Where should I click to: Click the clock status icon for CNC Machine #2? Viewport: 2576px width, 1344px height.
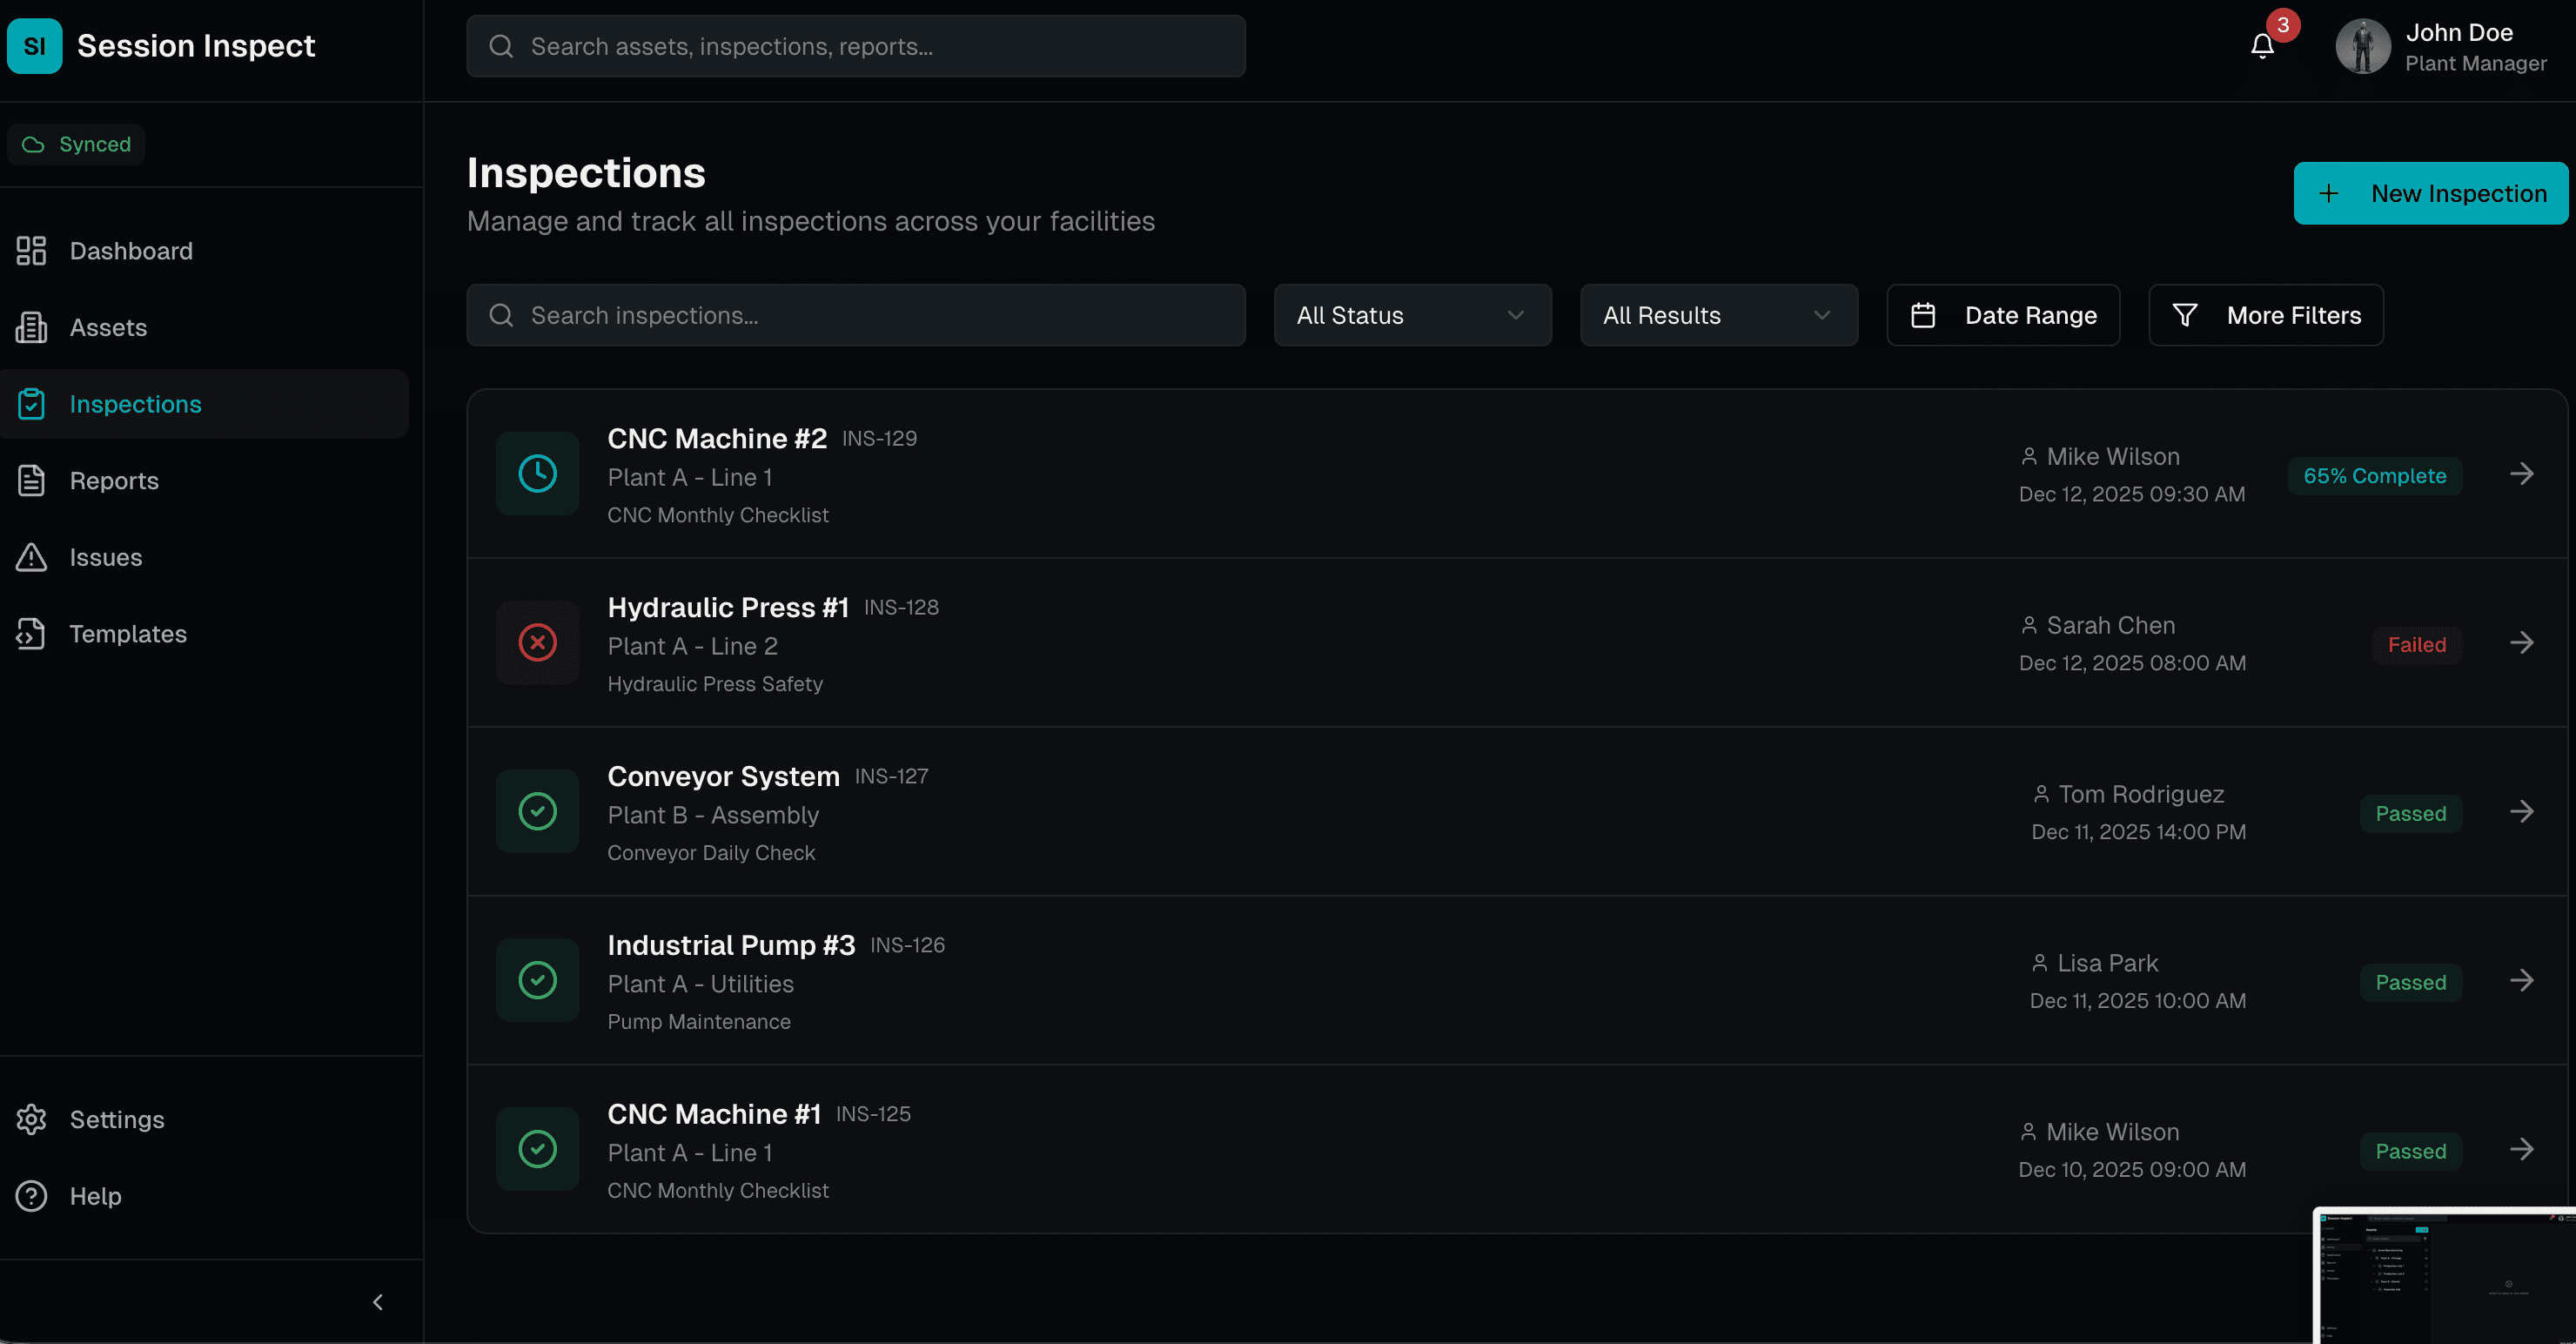538,473
